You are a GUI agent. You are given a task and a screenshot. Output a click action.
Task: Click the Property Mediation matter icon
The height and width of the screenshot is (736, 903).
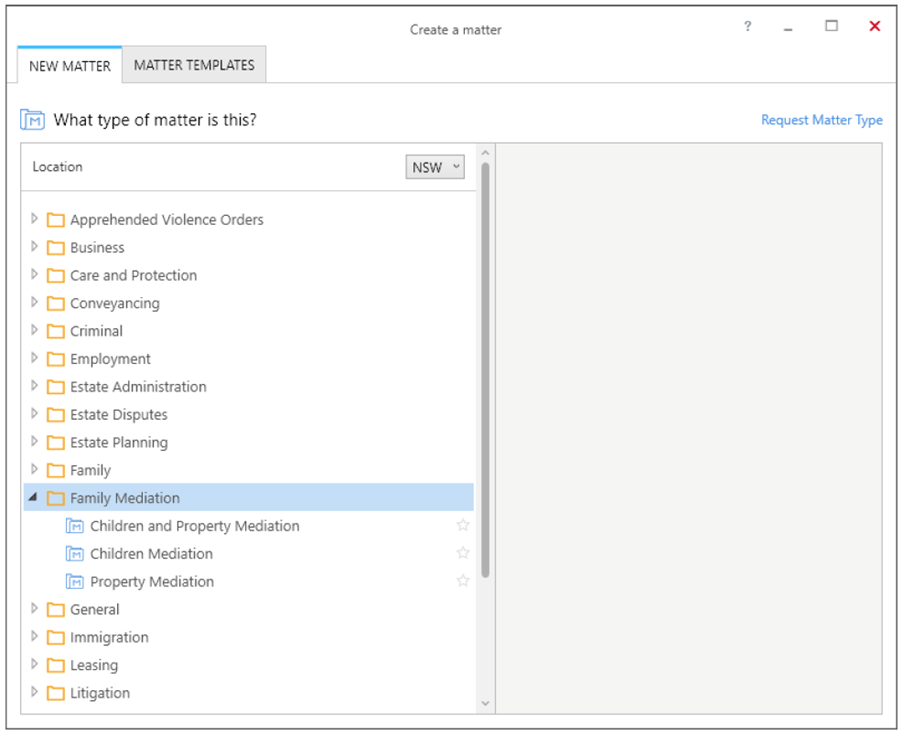[x=75, y=582]
